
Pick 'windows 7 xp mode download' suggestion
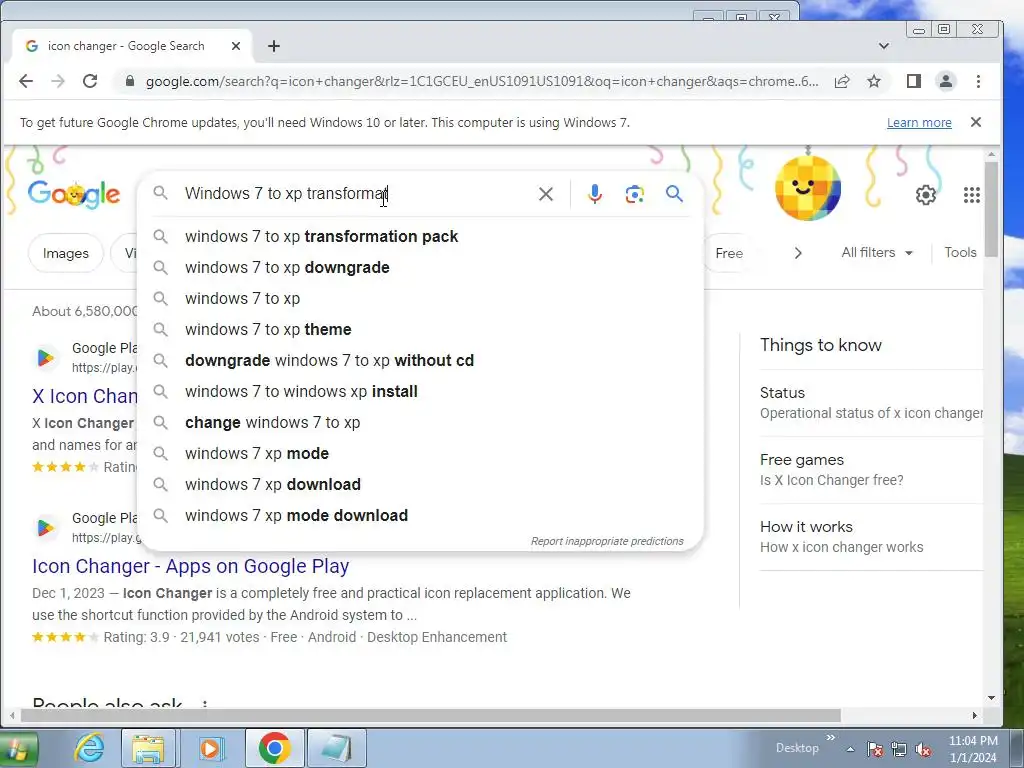(421, 516)
